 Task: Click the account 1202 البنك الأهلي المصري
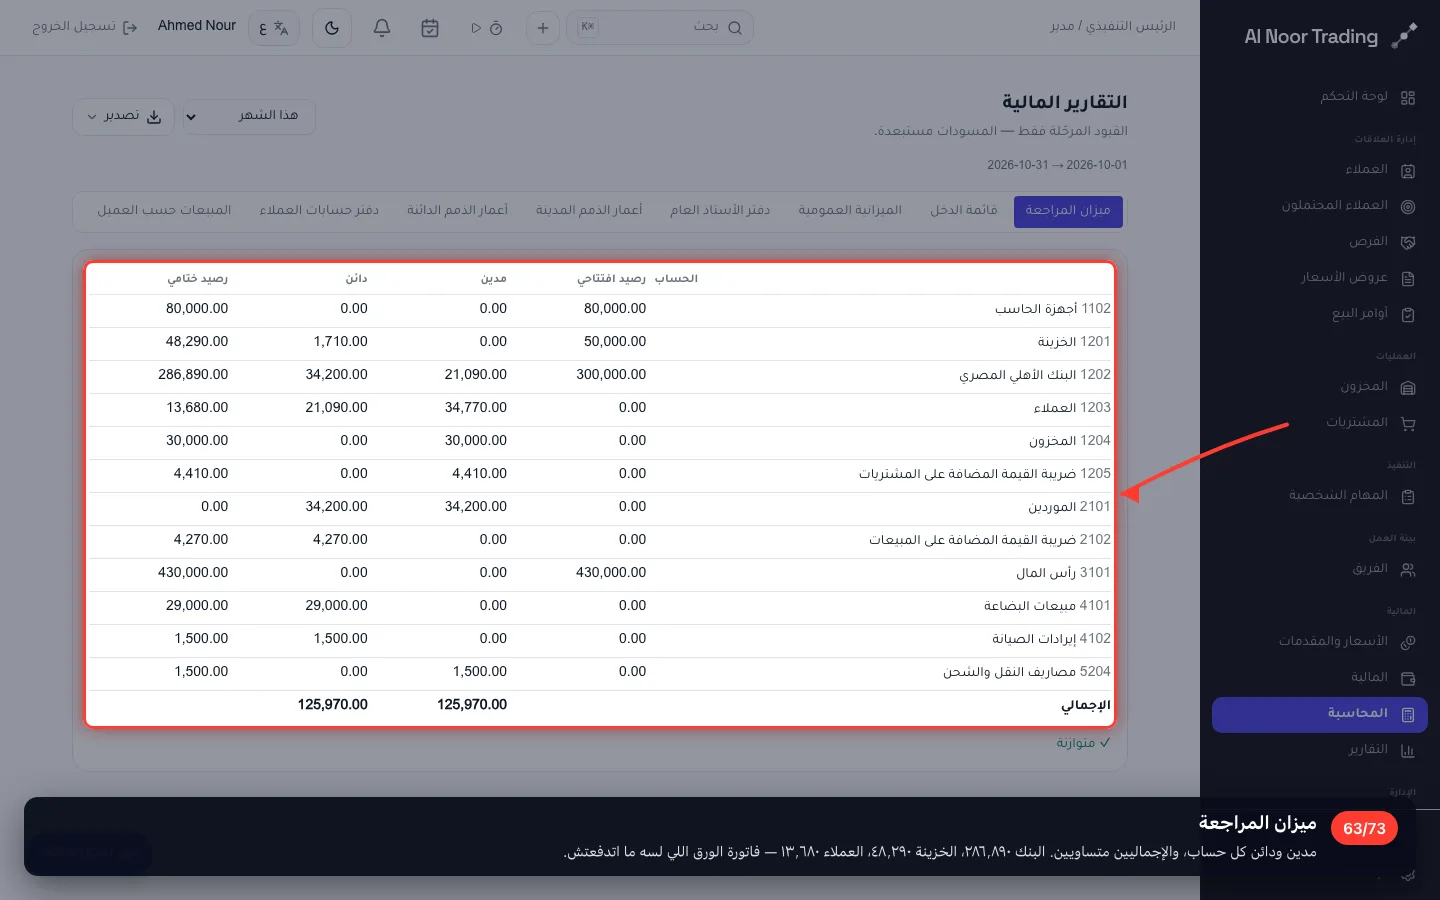(1035, 375)
